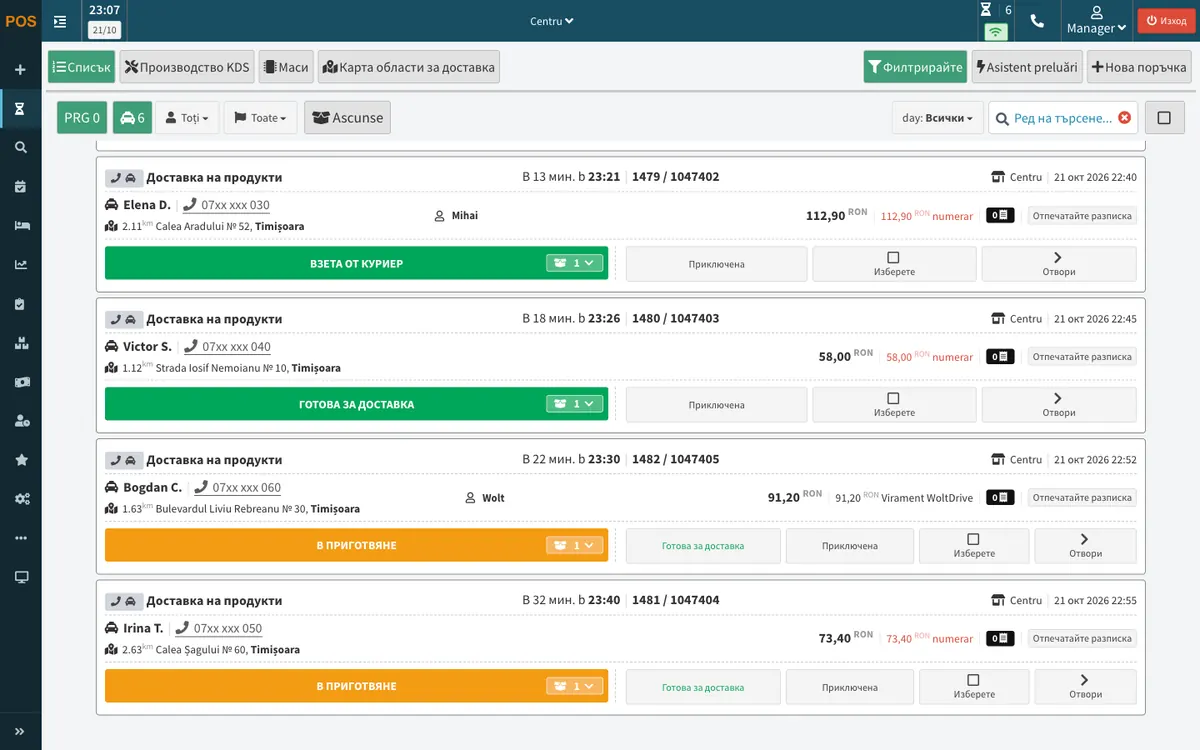
Task: Open Карта области за доставка tab
Action: click(408, 67)
